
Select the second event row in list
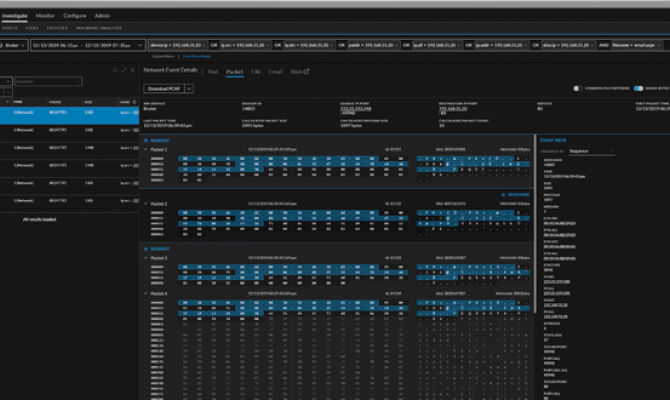(69, 133)
